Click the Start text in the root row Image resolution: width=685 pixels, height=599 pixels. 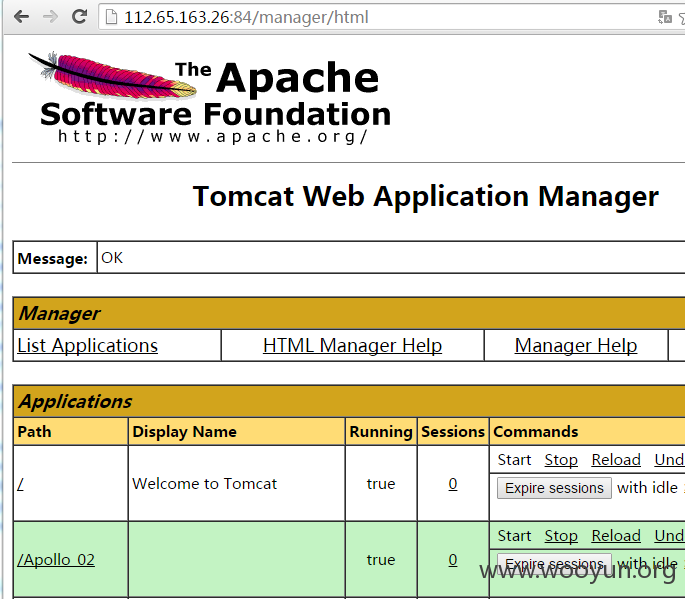pos(514,460)
